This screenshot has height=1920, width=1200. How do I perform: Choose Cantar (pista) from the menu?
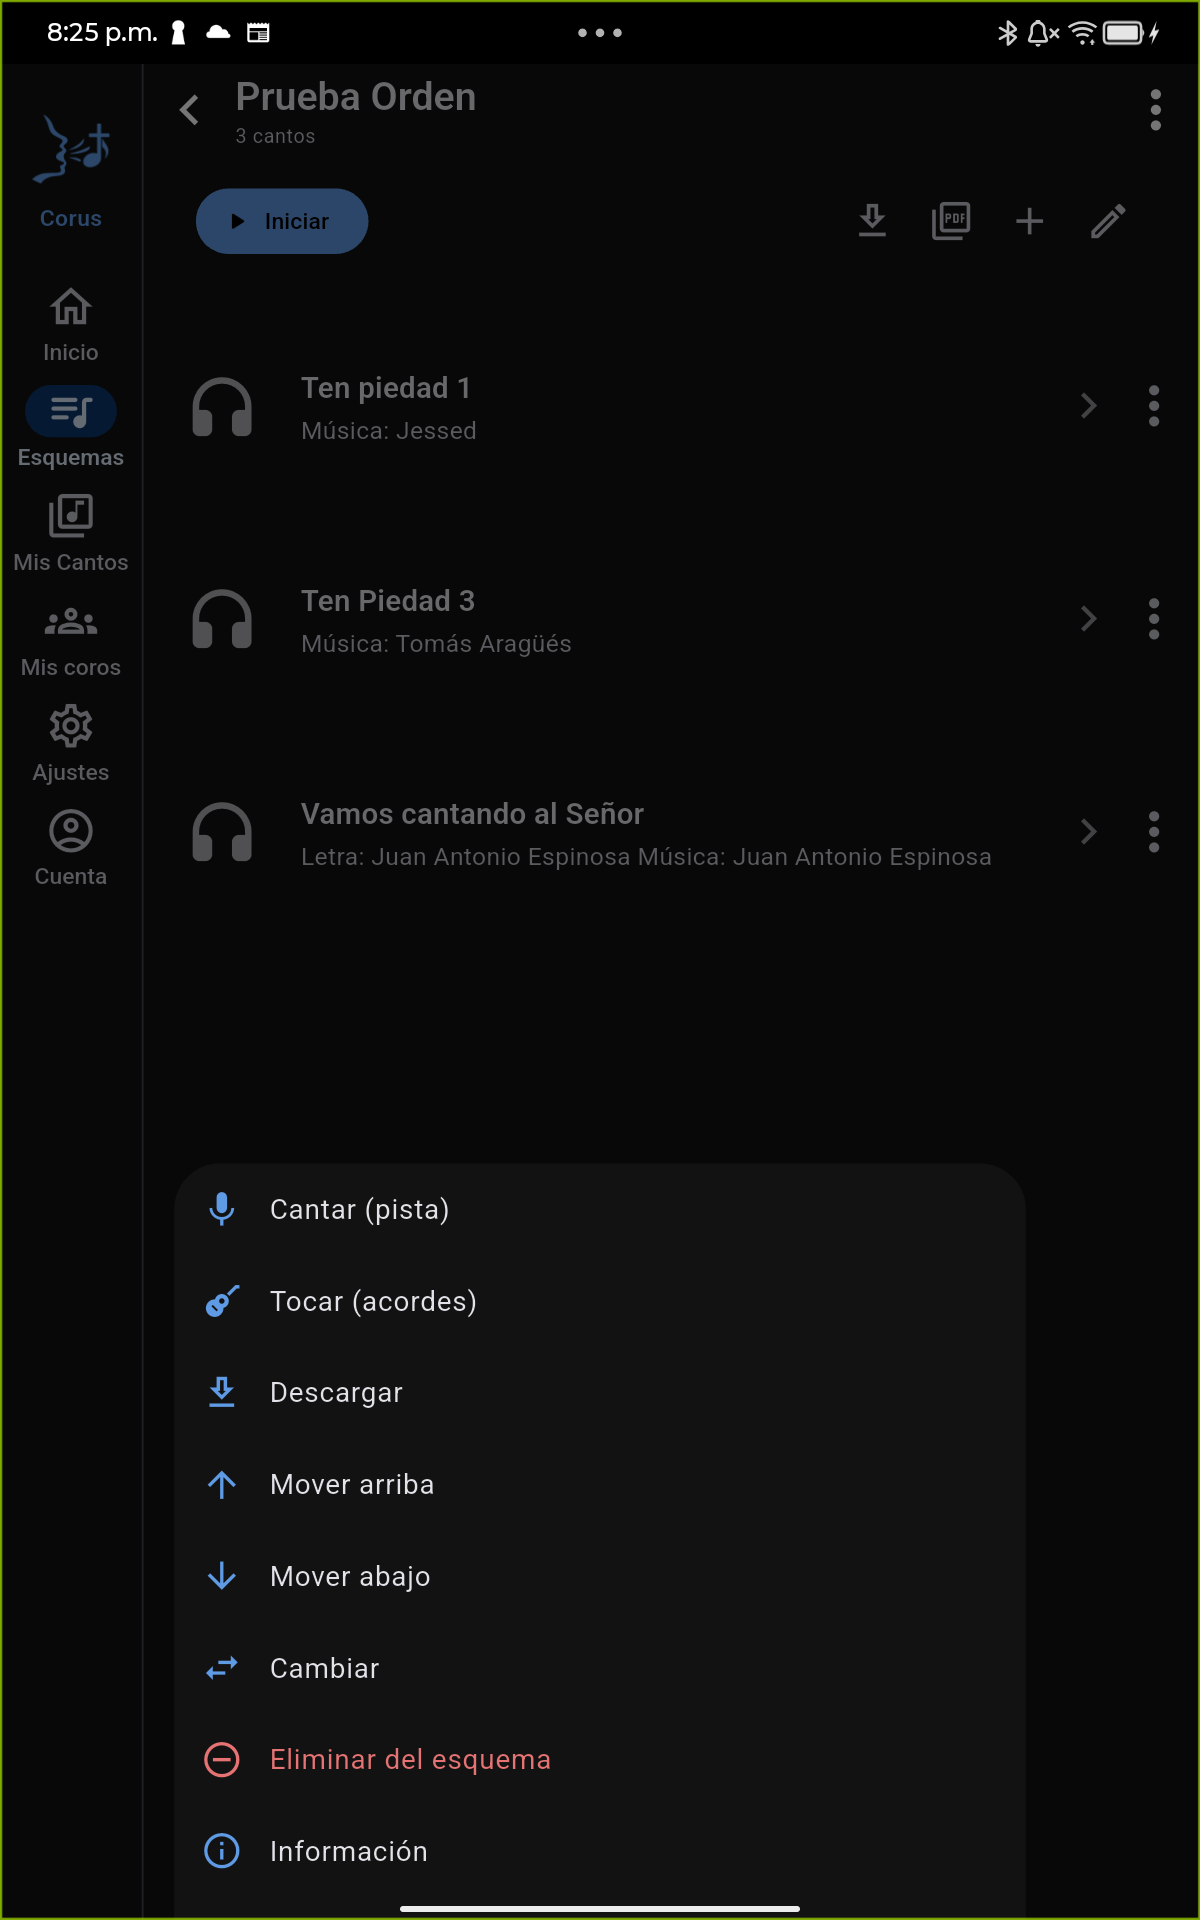(x=600, y=1209)
